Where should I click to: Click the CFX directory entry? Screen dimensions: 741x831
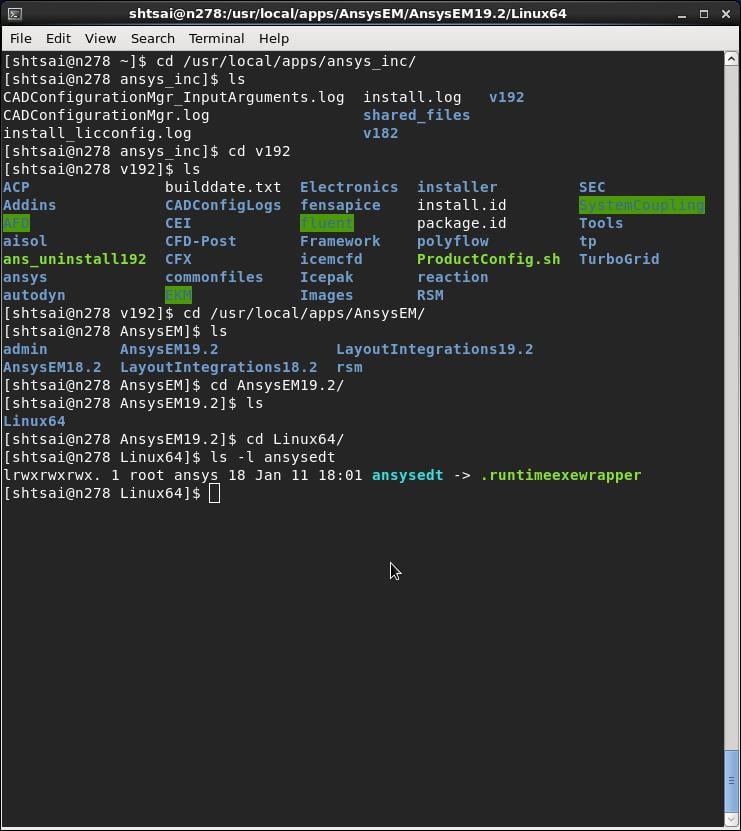coord(178,259)
